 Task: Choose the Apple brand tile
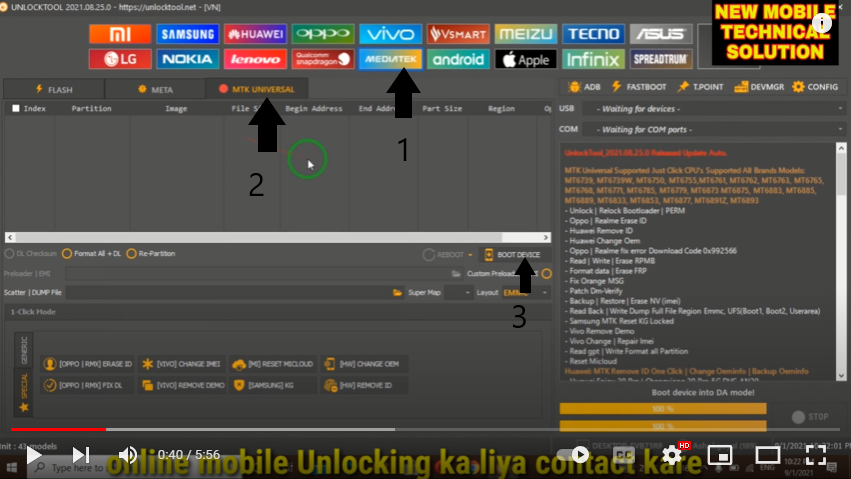(525, 59)
